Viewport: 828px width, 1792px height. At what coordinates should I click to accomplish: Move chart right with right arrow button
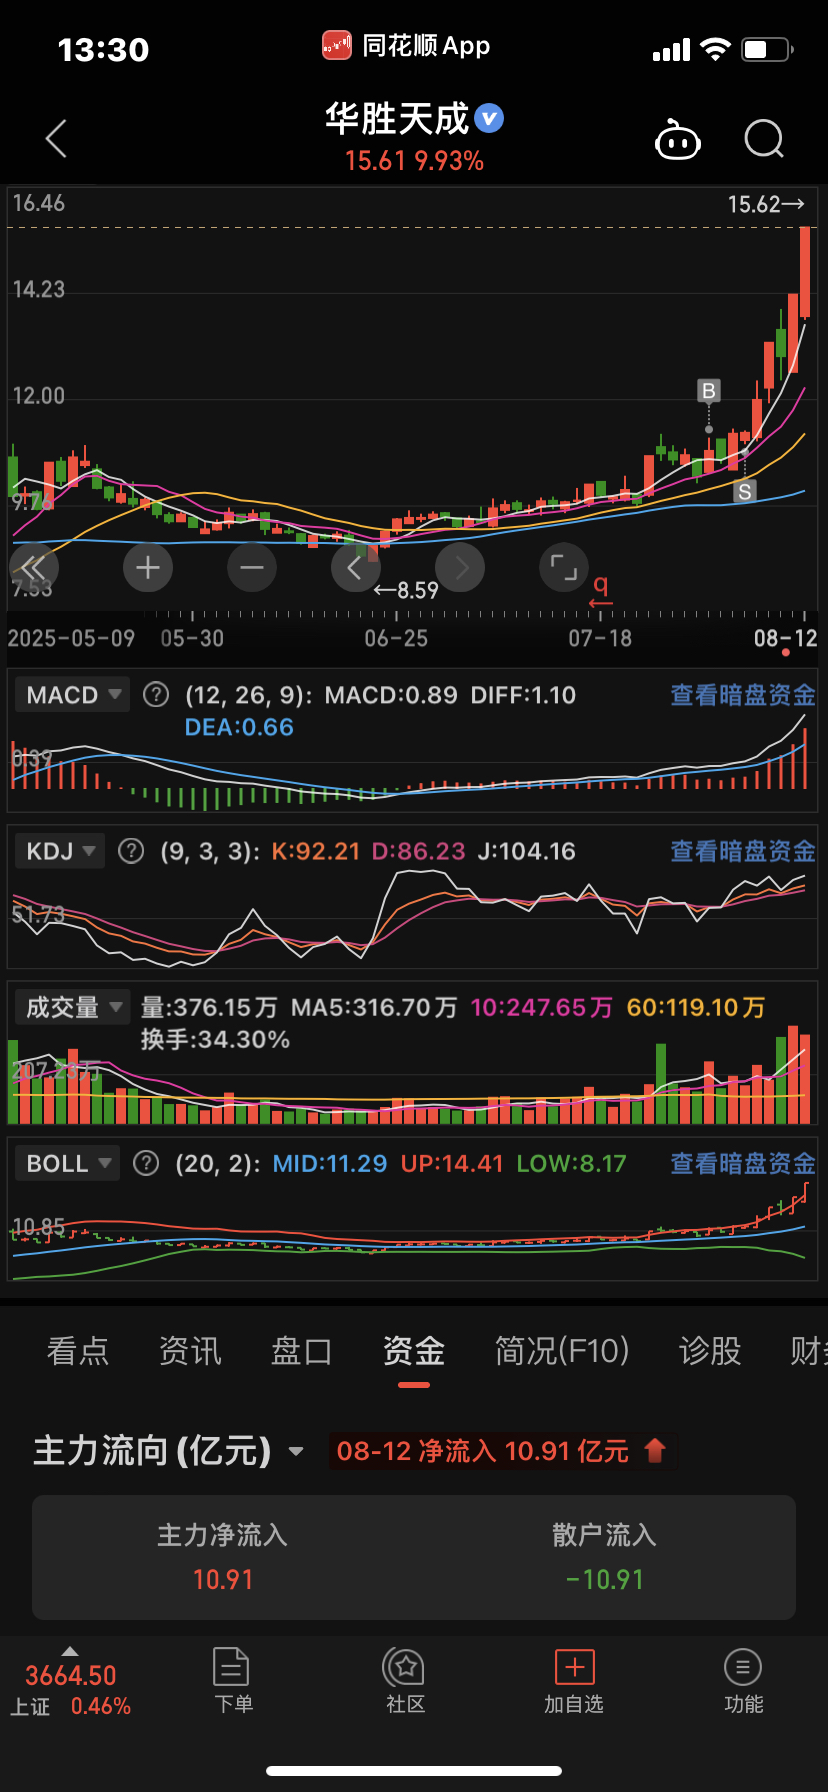tap(460, 568)
